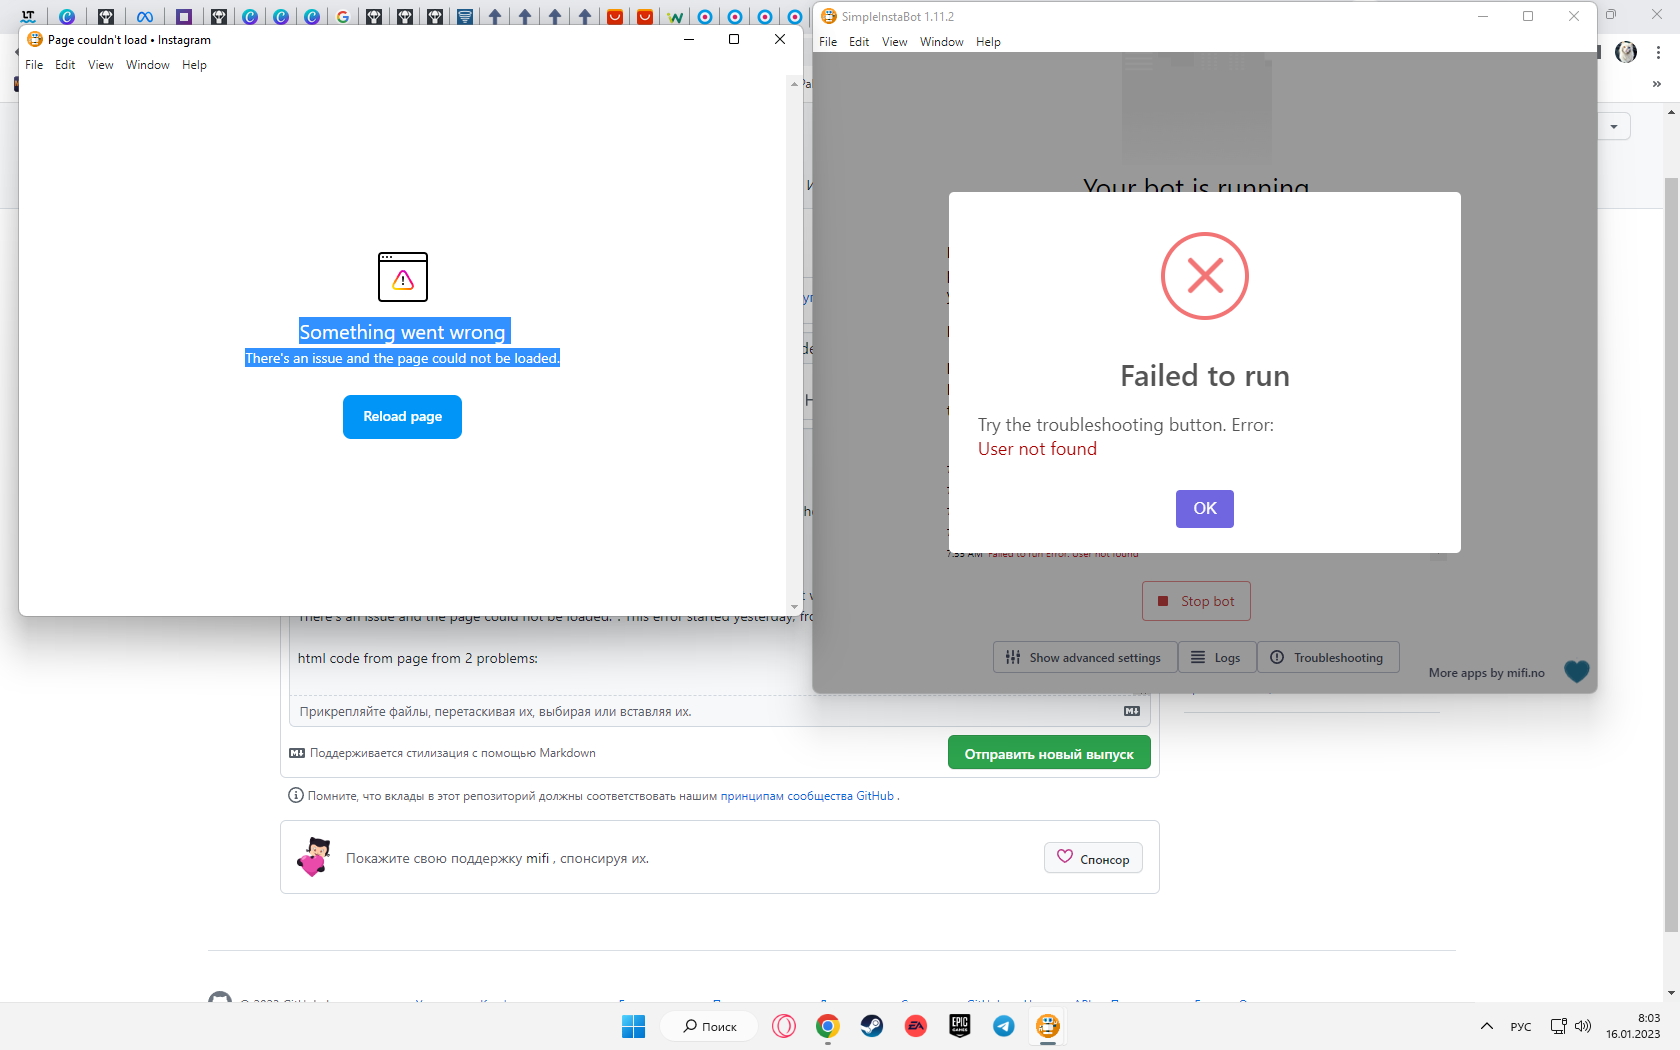
Task: Click the SimpleInstaBot taskbar icon
Action: pyautogui.click(x=1047, y=1026)
